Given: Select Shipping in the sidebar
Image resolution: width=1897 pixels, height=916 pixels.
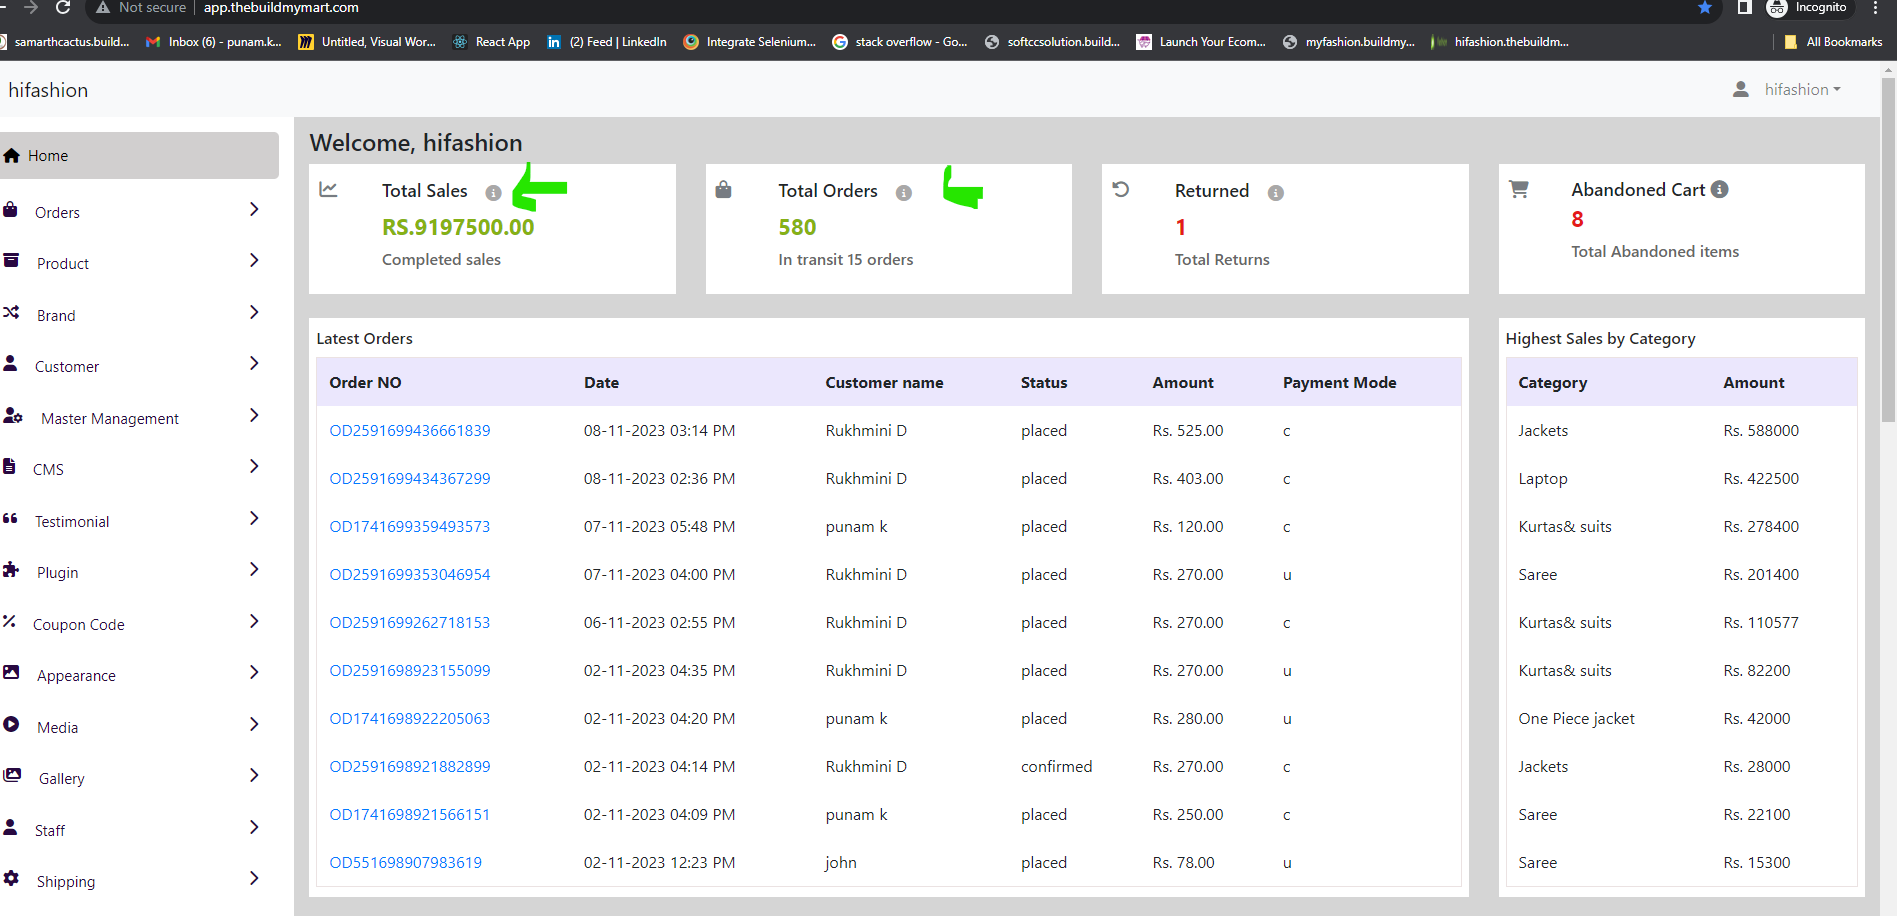Looking at the screenshot, I should (66, 882).
